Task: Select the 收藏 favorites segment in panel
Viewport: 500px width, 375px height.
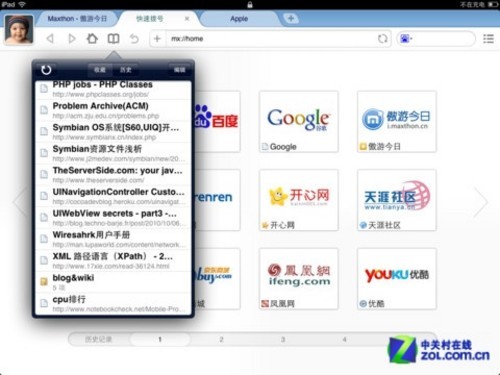Action: (x=100, y=70)
